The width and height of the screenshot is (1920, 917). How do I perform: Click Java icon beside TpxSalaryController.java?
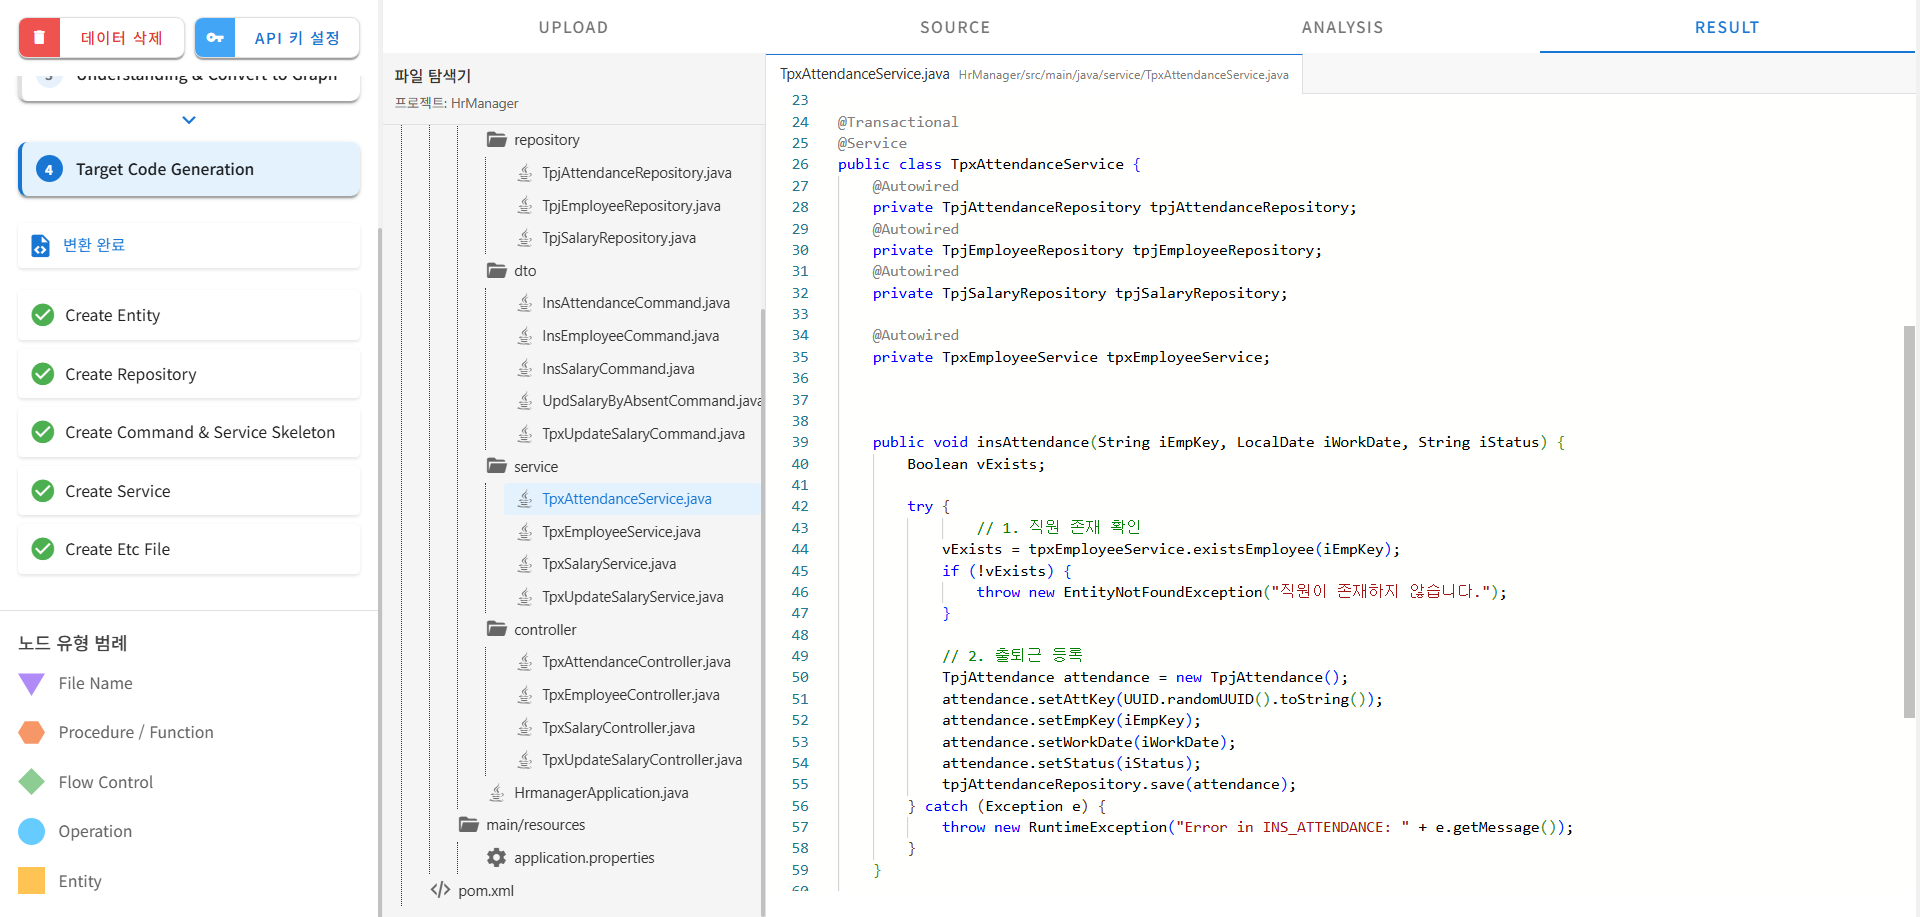coord(525,728)
